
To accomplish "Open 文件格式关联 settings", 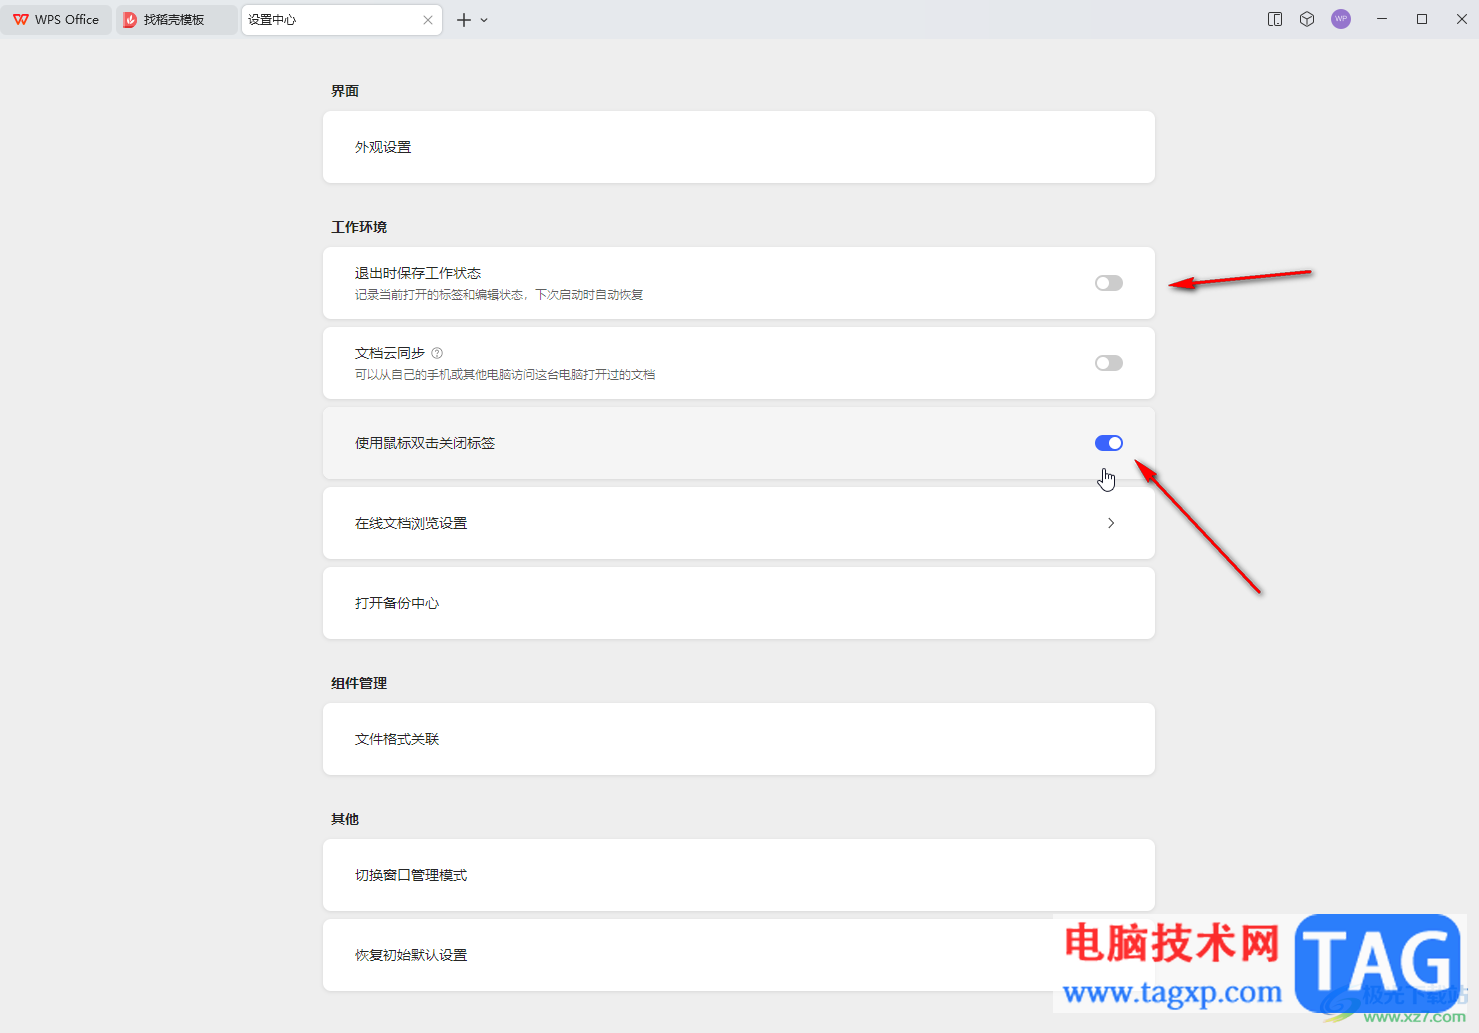I will pos(739,739).
